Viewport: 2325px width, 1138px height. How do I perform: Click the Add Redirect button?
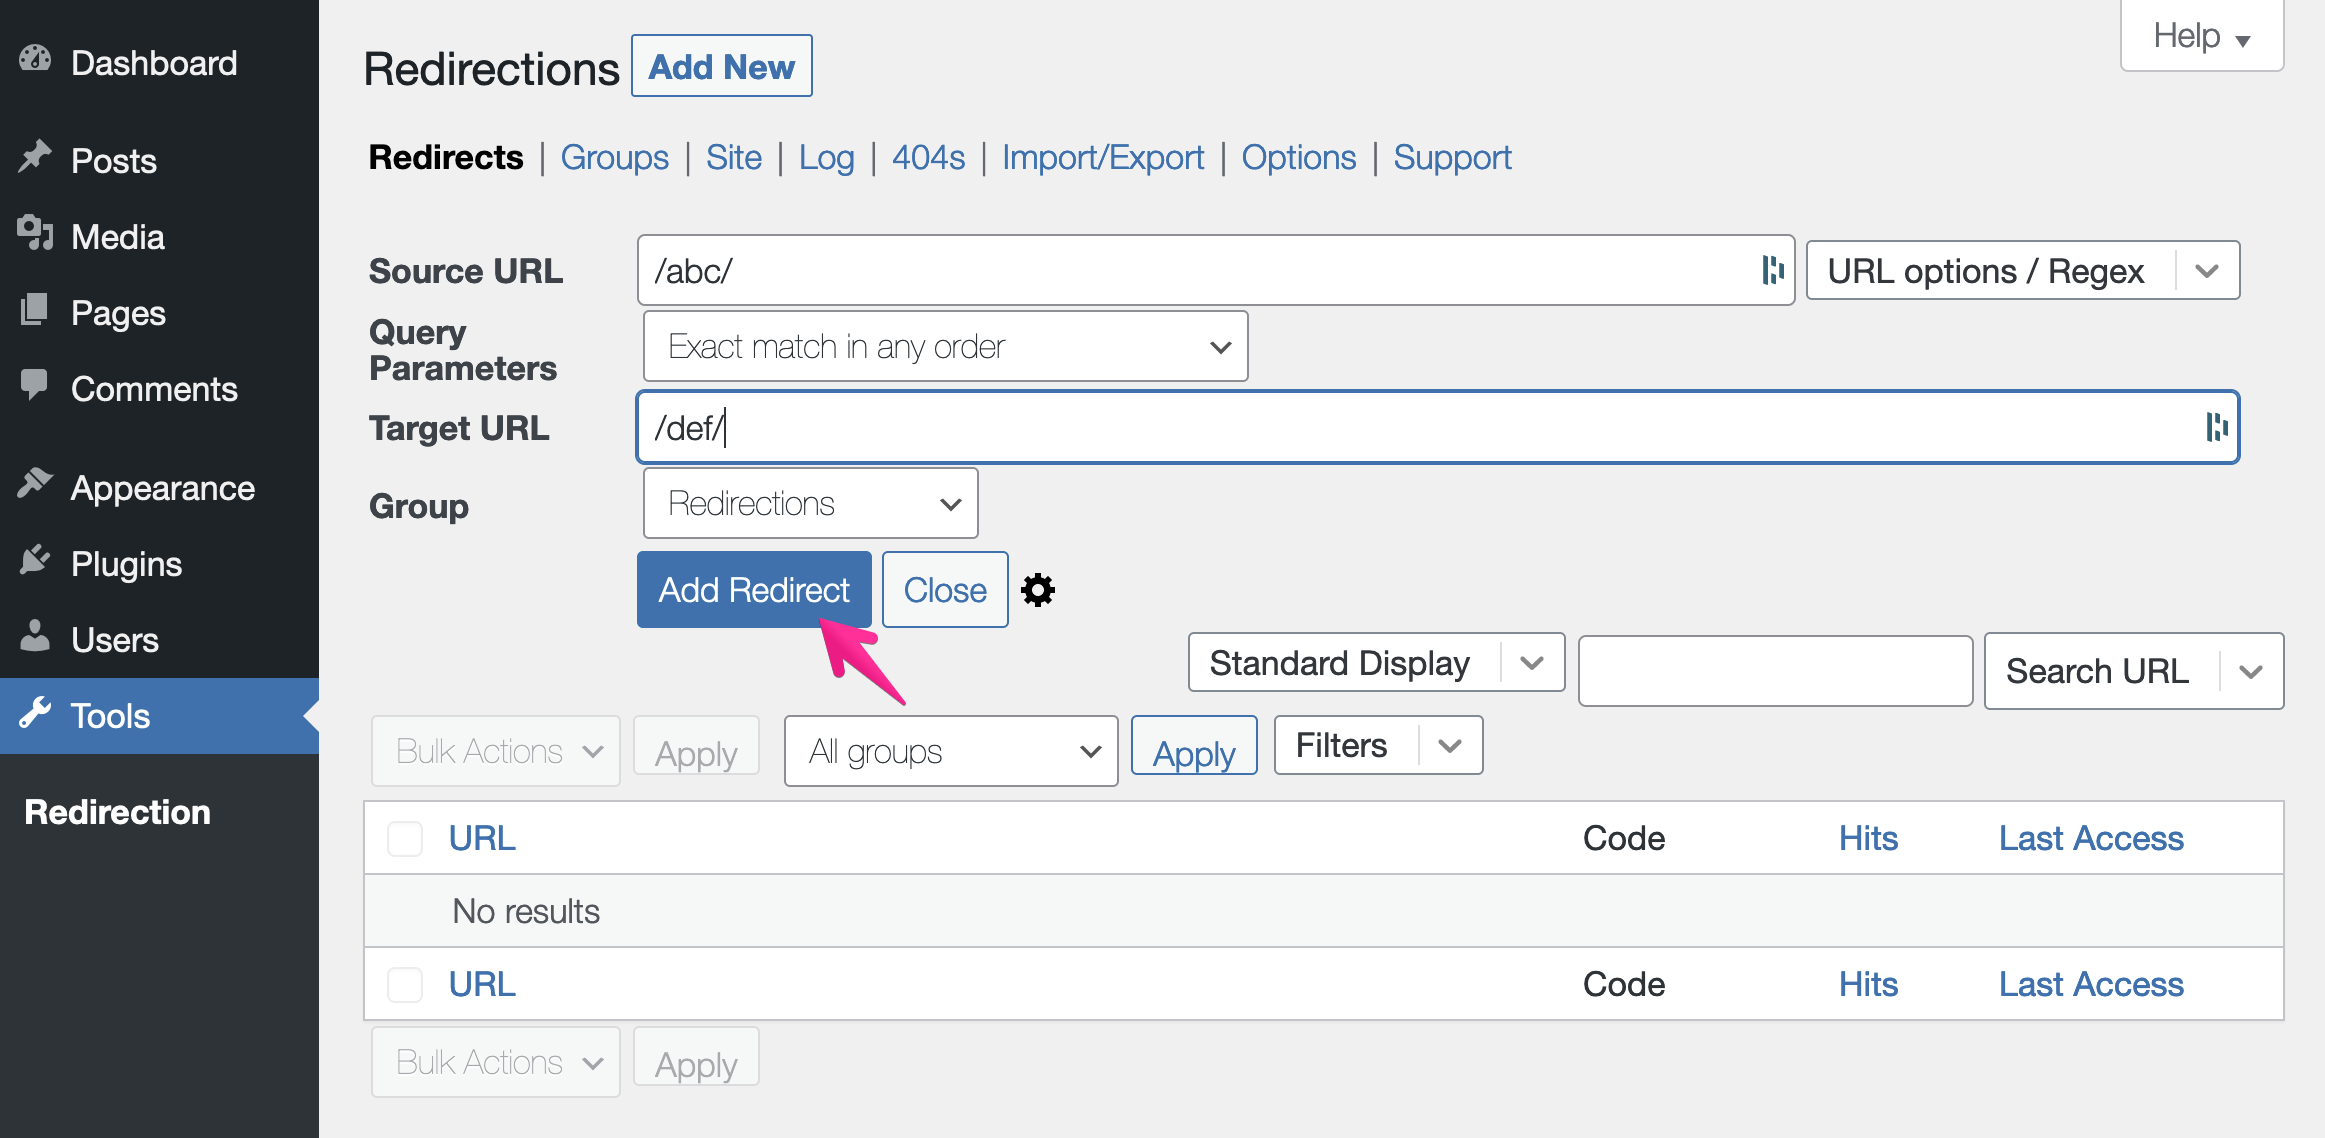pos(753,589)
